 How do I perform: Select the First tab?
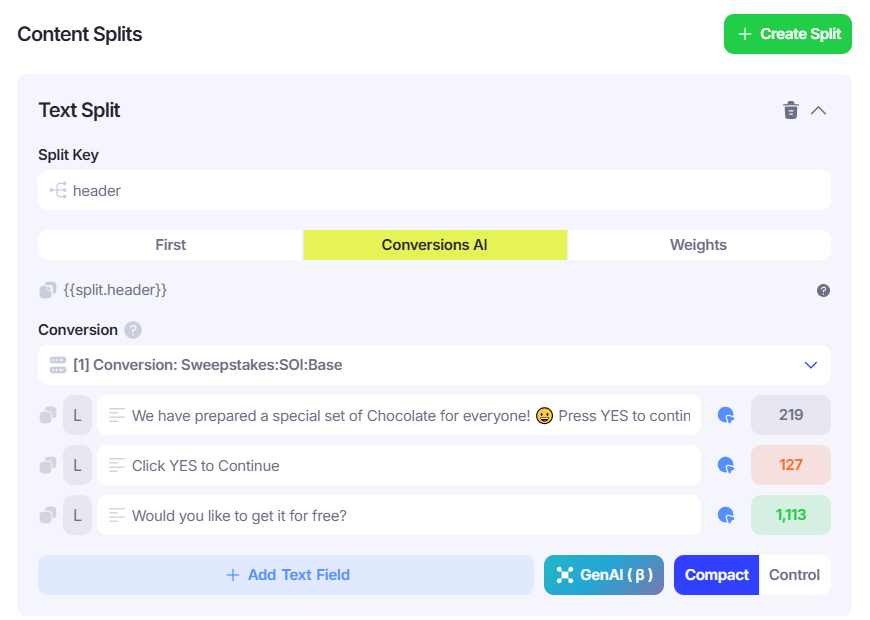[x=170, y=245]
